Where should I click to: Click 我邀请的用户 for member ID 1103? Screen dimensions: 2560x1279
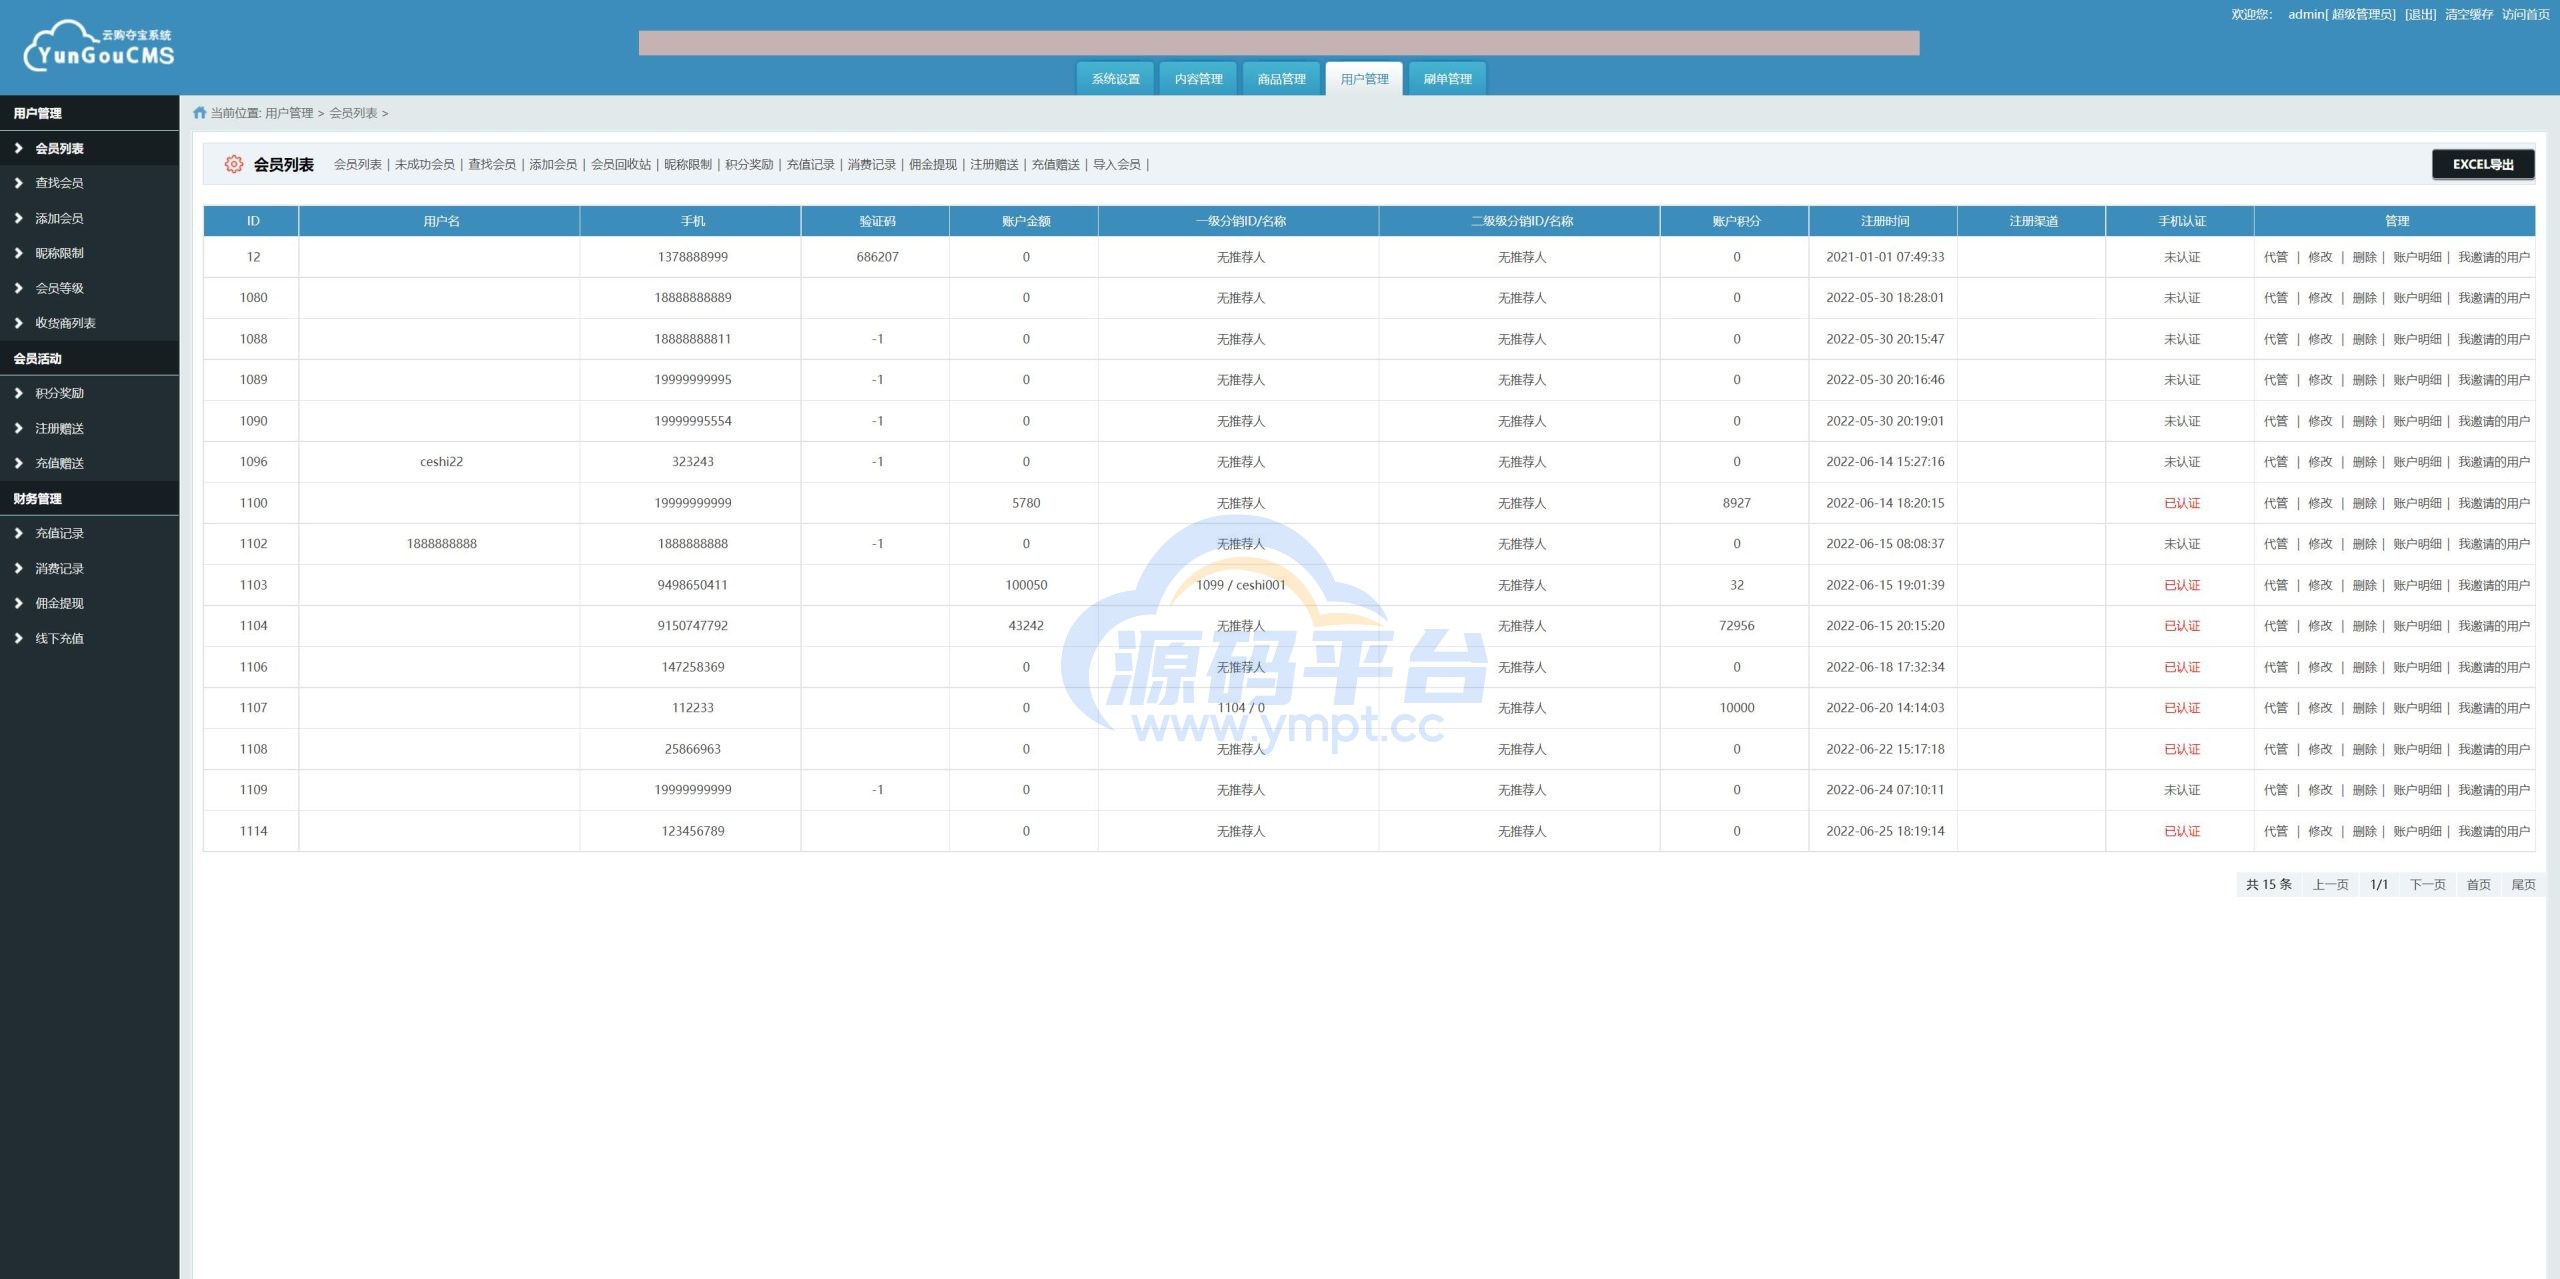coord(2494,585)
